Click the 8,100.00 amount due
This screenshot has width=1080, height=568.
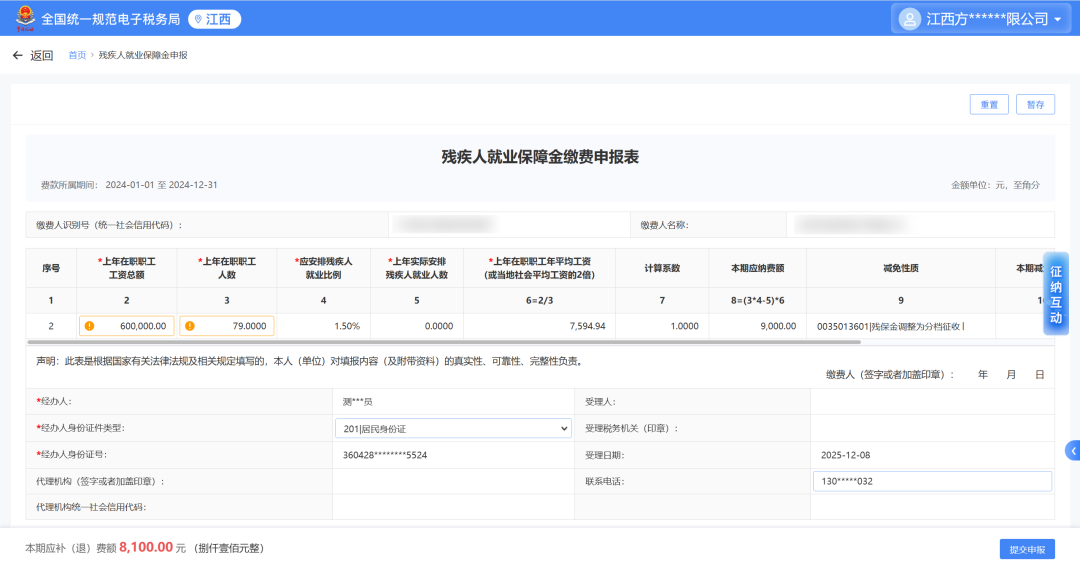click(146, 547)
